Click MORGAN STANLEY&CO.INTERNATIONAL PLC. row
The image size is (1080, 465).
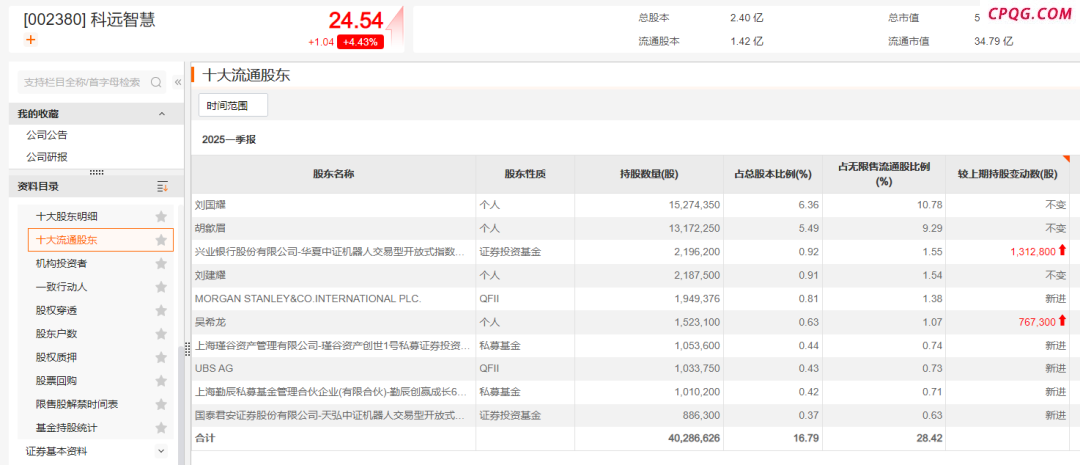coord(308,298)
